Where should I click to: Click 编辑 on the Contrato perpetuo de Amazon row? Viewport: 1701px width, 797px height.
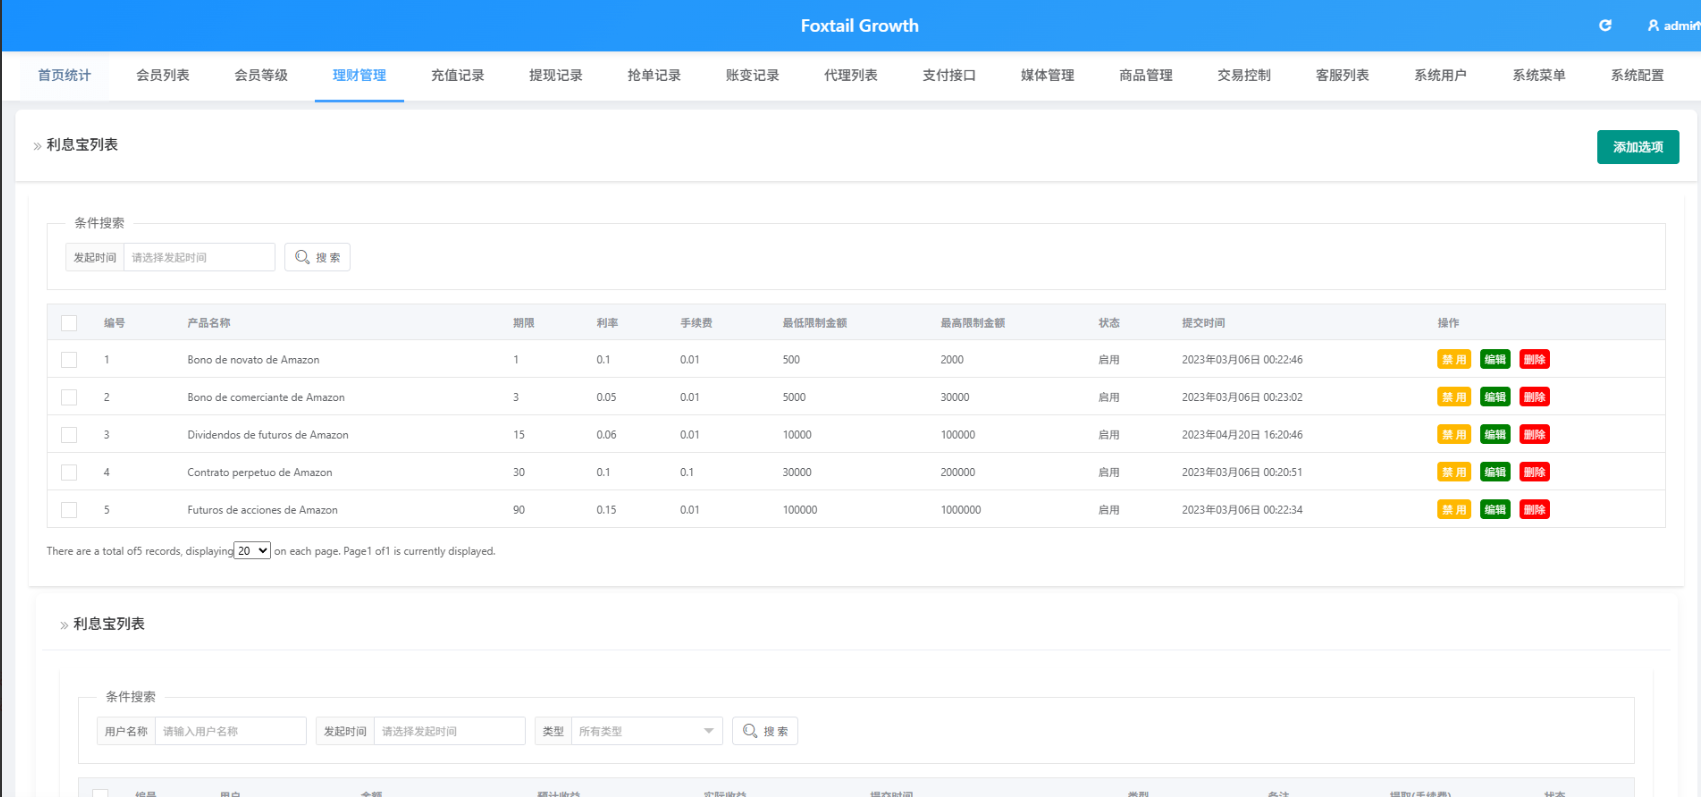(1495, 472)
